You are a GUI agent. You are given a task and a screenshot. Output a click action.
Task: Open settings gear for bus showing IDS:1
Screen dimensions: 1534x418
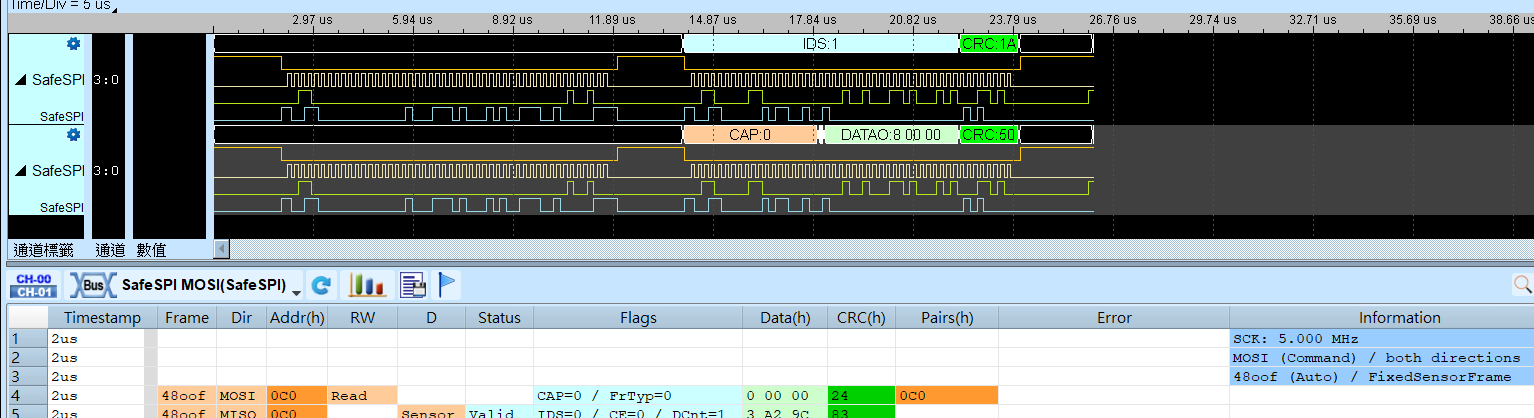tap(73, 43)
